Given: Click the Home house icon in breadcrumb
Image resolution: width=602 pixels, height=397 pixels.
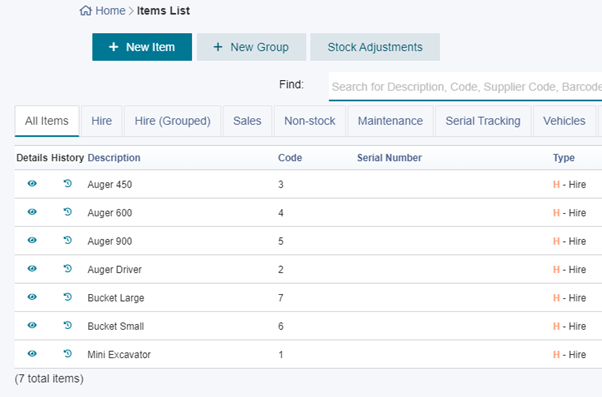Looking at the screenshot, I should coord(86,10).
